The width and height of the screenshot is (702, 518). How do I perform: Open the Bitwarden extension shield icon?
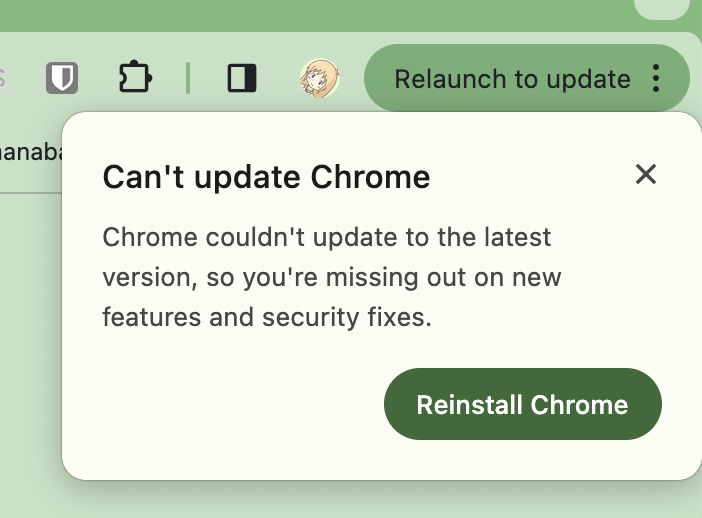62,78
